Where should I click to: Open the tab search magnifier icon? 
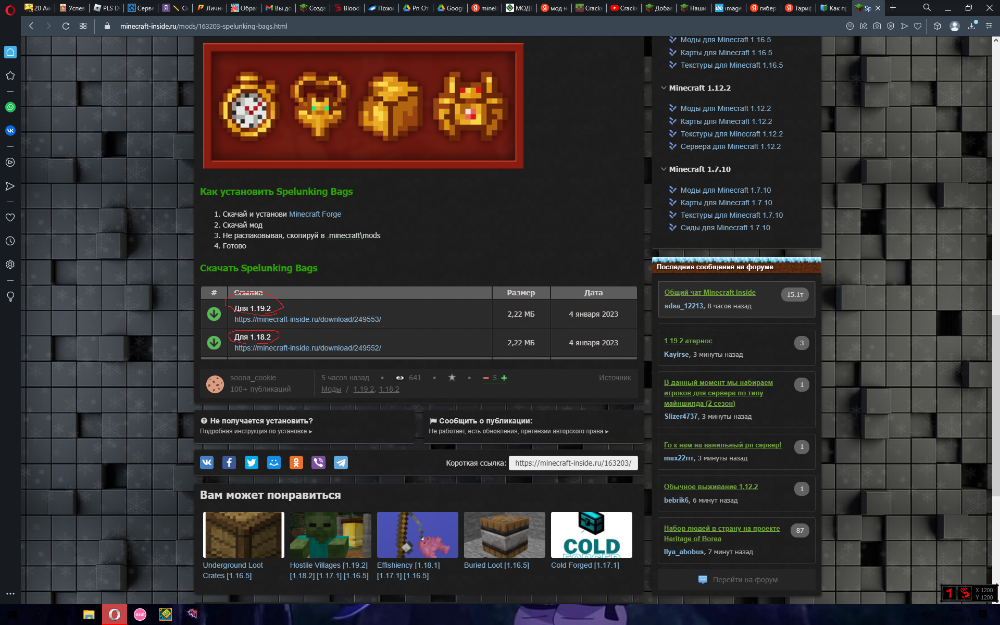(x=927, y=8)
